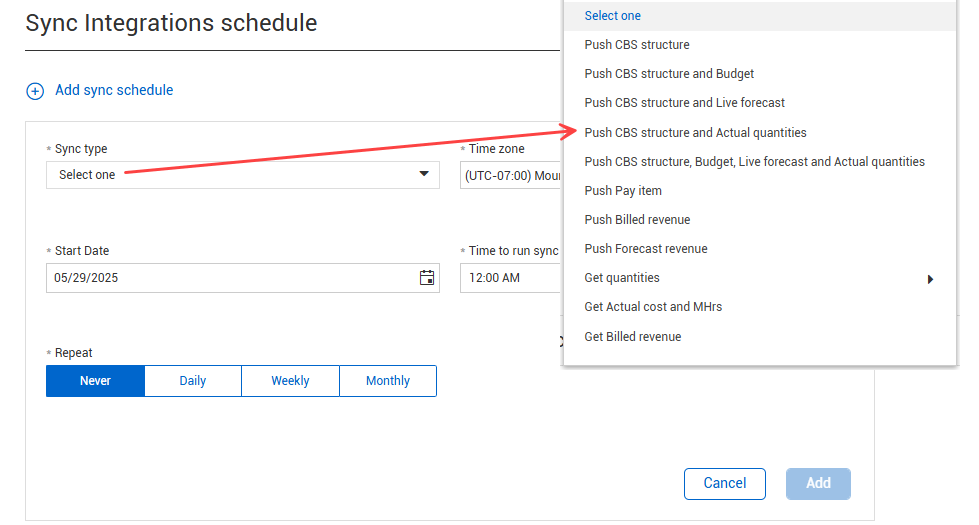The image size is (979, 525).
Task: Open the Sync type dropdown
Action: point(242,175)
